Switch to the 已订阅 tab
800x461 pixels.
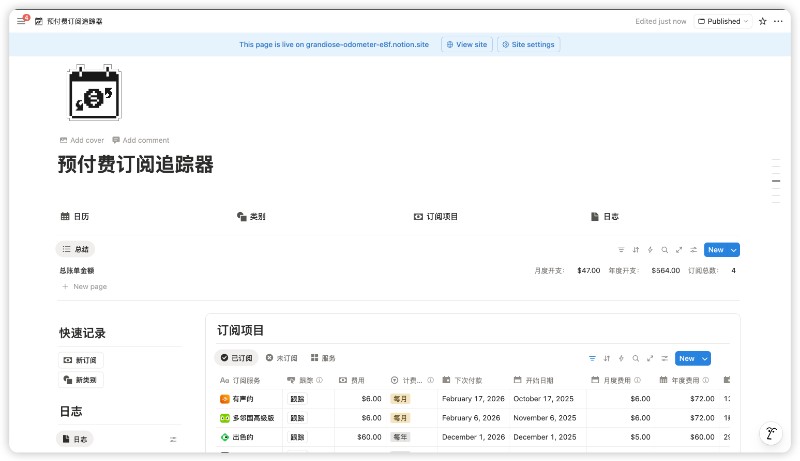click(237, 358)
